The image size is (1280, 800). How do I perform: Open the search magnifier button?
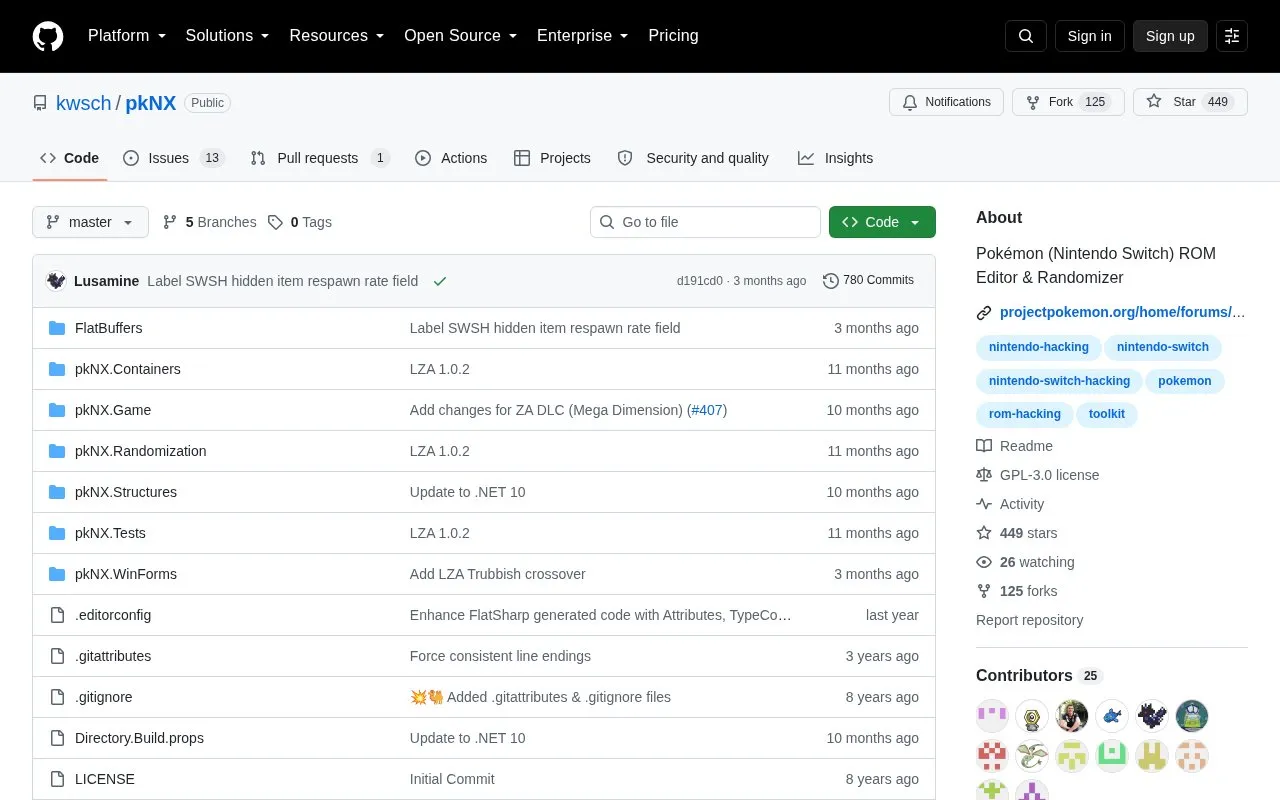click(1026, 36)
